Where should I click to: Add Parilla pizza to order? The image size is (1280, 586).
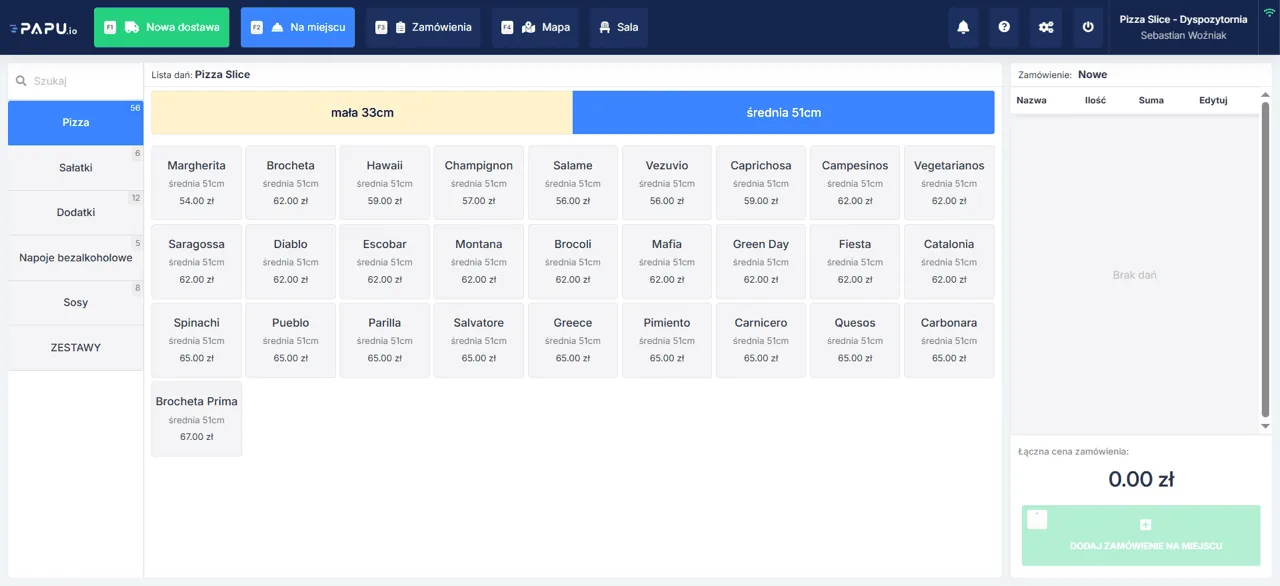pos(384,340)
